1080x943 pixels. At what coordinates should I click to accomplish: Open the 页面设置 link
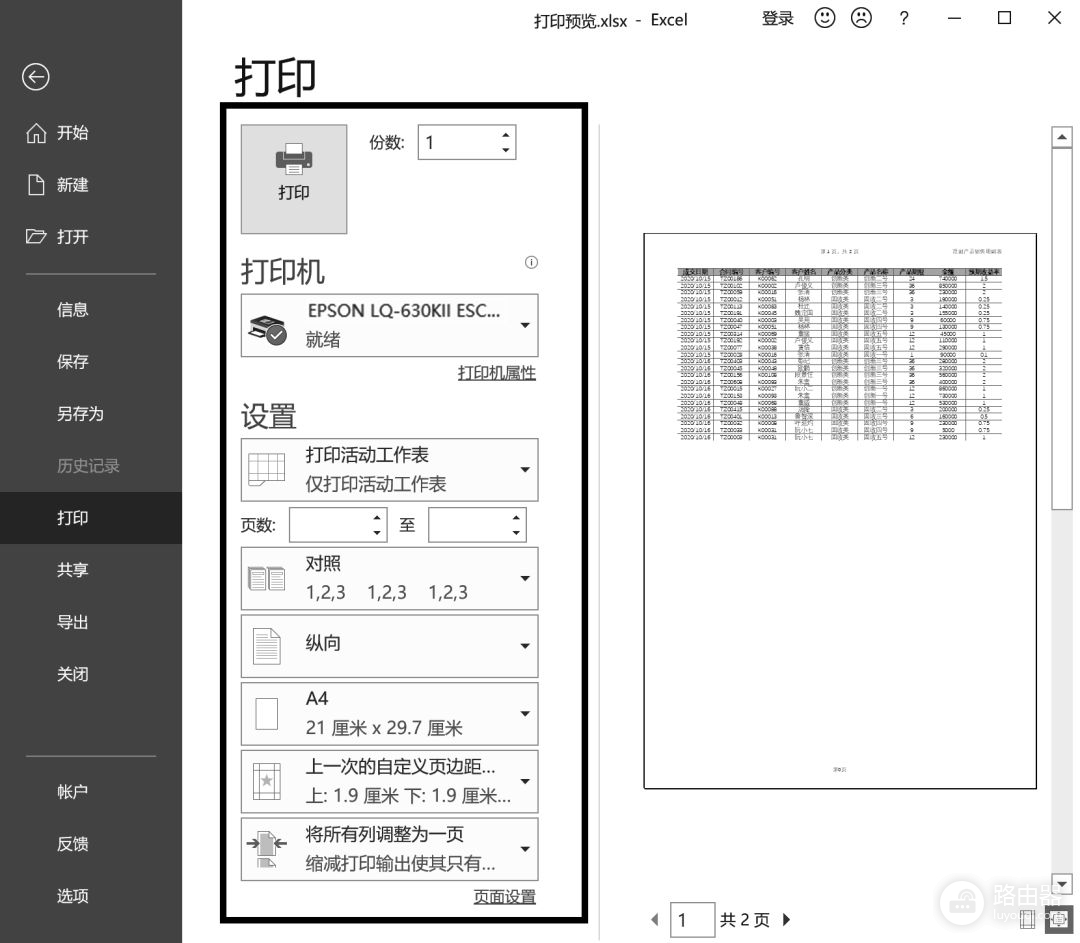click(x=504, y=897)
